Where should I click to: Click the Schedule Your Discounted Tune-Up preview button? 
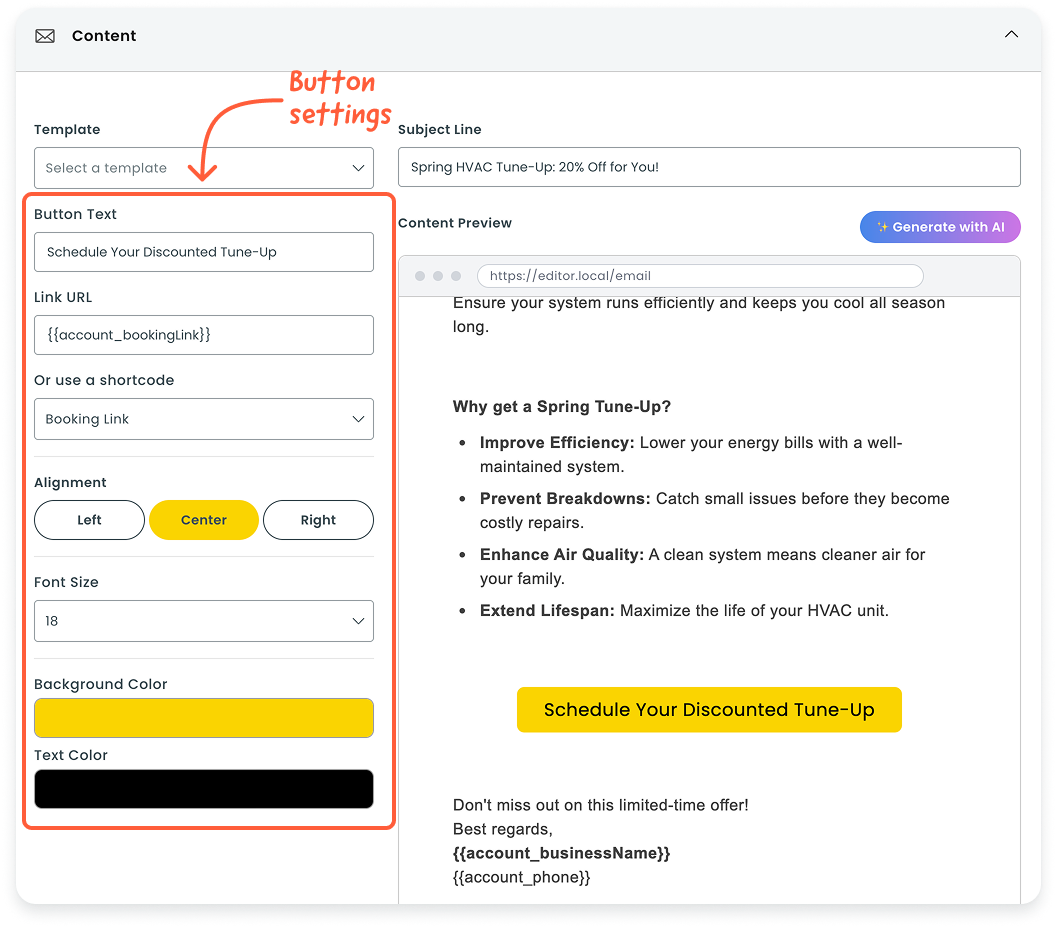click(x=709, y=710)
